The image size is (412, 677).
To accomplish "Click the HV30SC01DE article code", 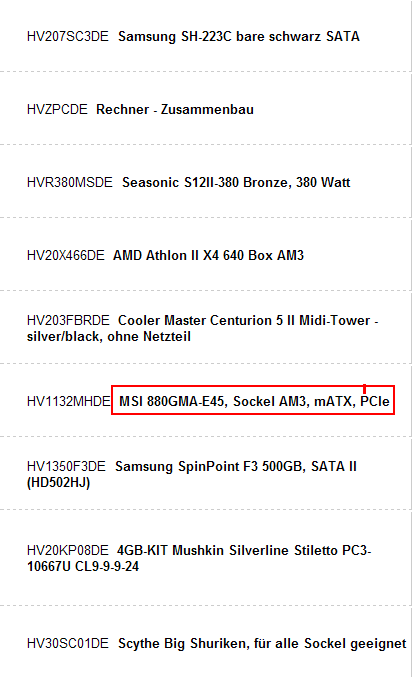I will (68, 643).
